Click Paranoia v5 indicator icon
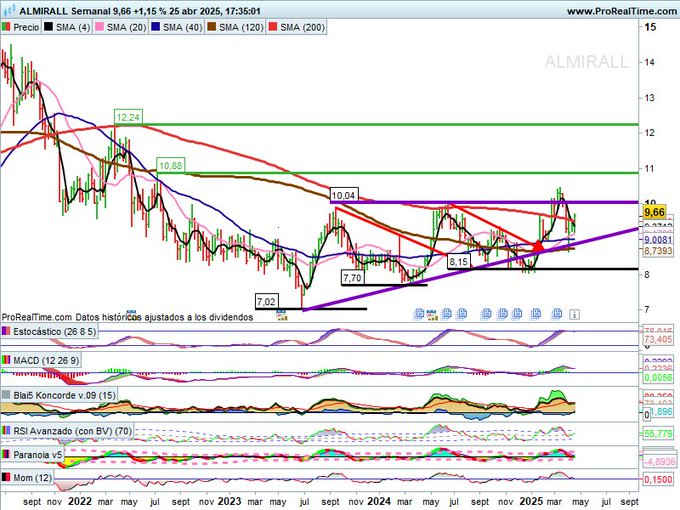 [x=6, y=455]
